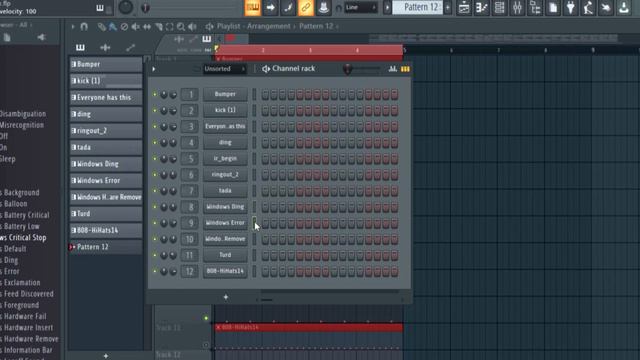The image size is (640, 360).
Task: Click Arrangement in the playlist breadcrumb
Action: (x=268, y=27)
